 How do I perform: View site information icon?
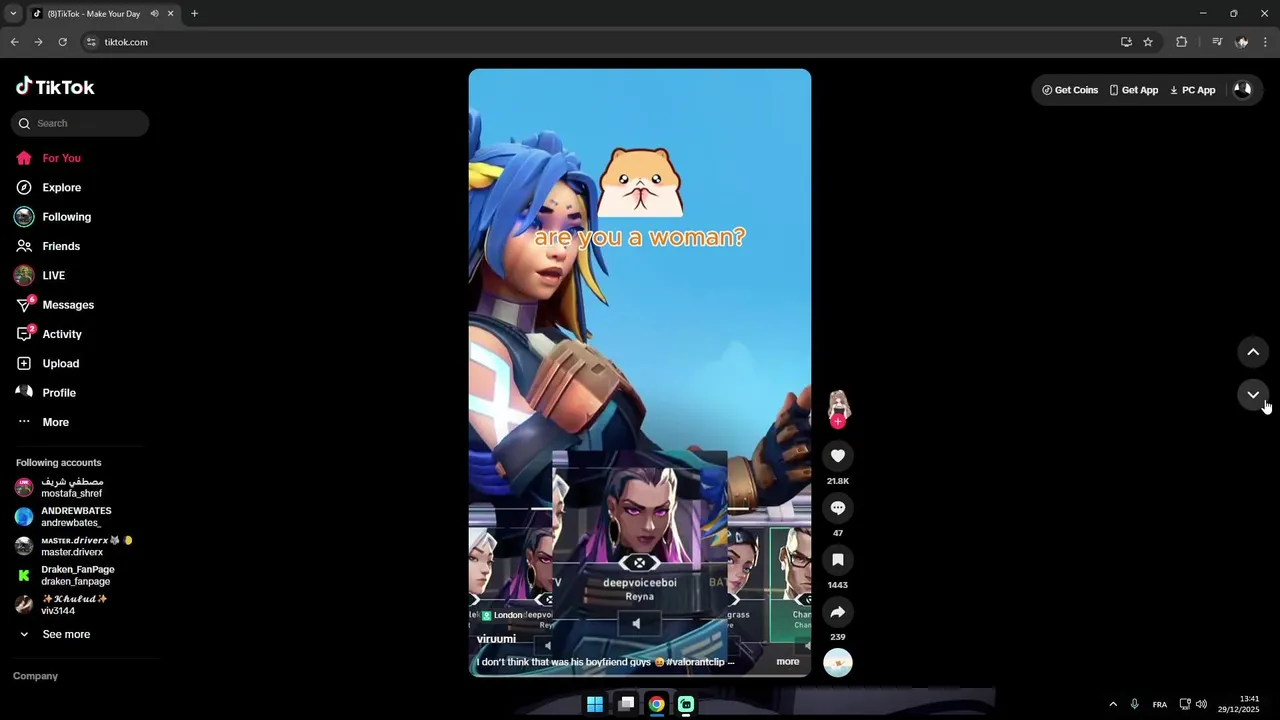coord(91,42)
